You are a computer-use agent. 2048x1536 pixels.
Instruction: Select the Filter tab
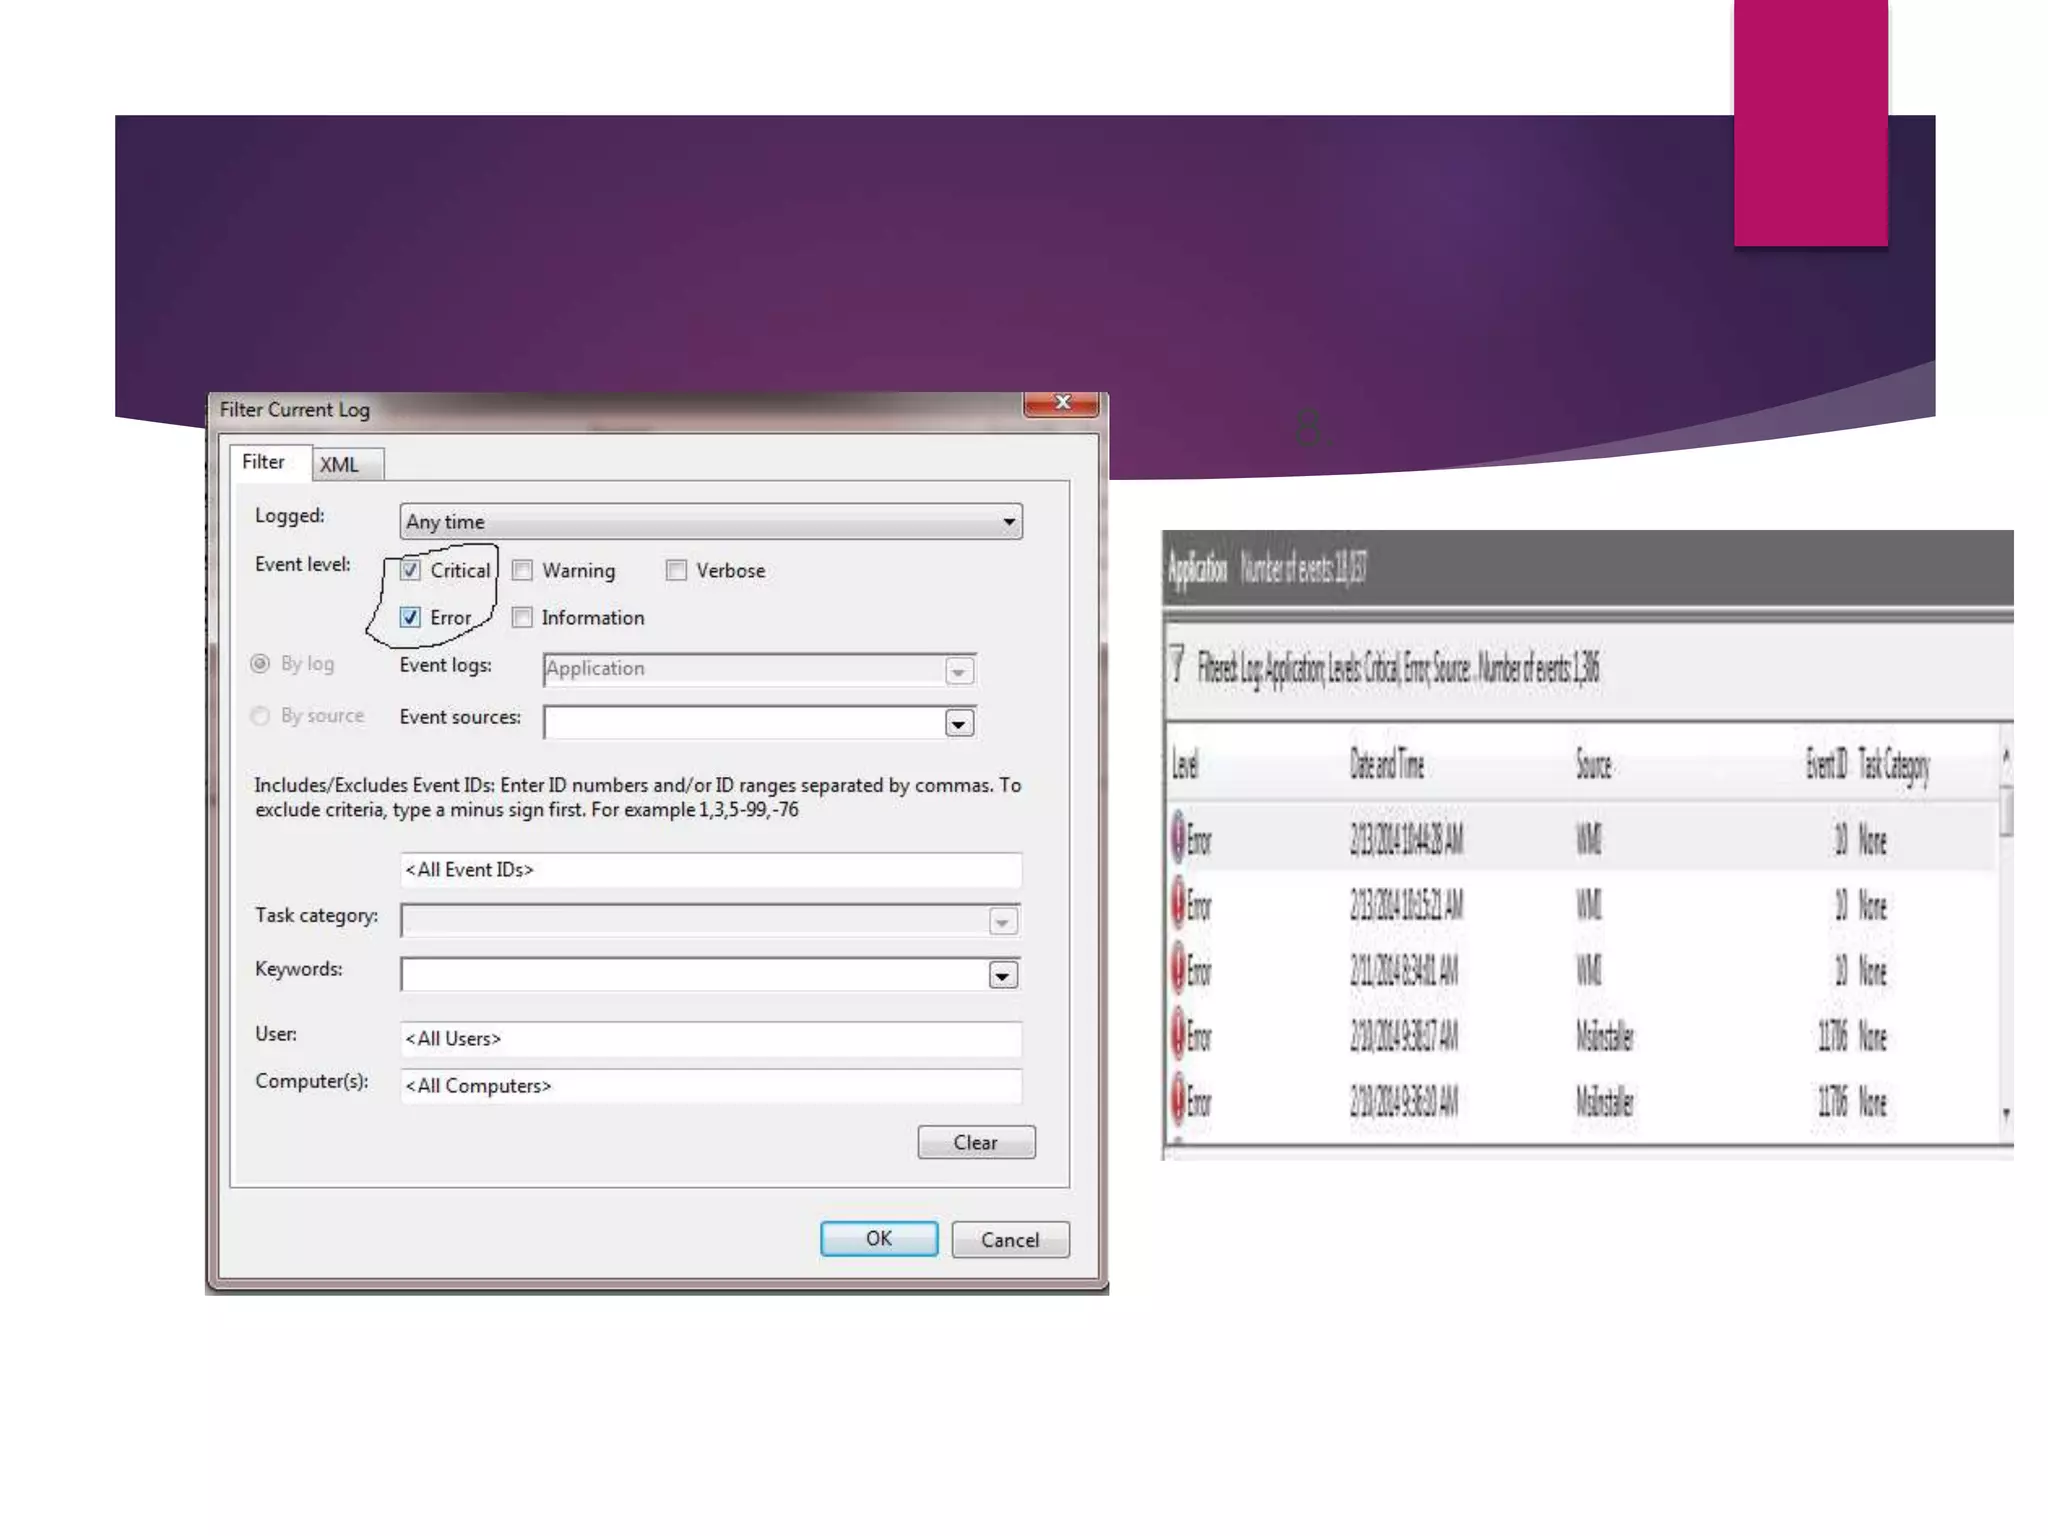point(263,462)
